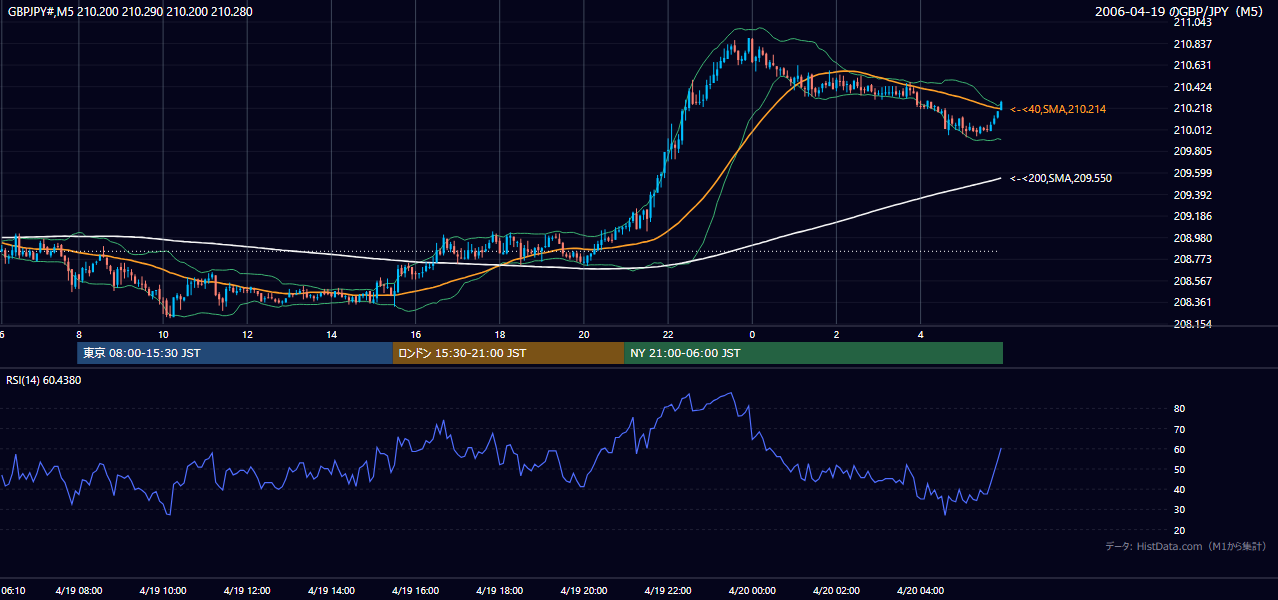The image size is (1278, 600).
Task: Click the 4/19 20:00 time label
Action: [x=583, y=591]
